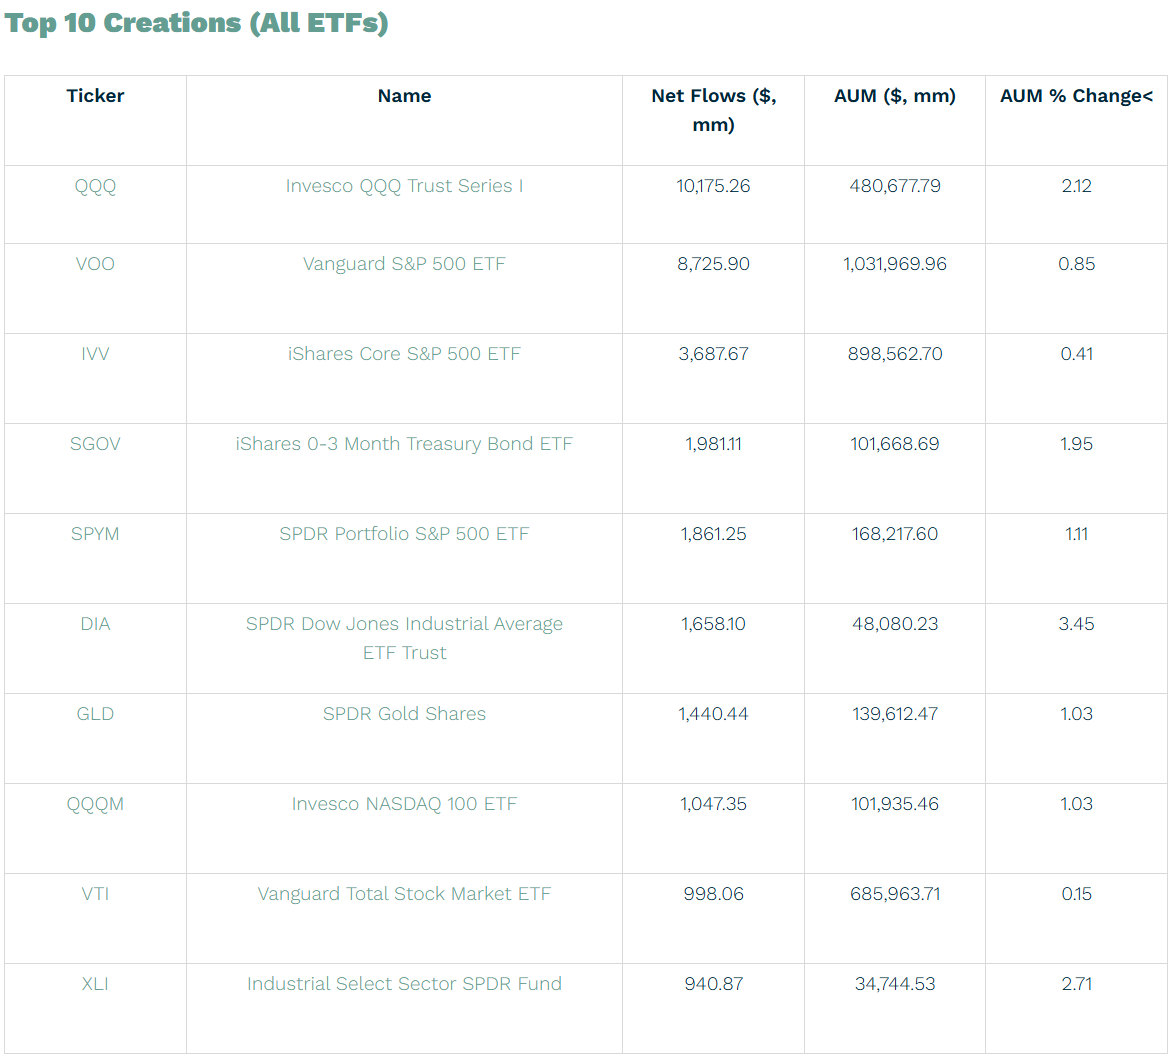This screenshot has height=1059, width=1170.
Task: Open the VOO ticker link
Action: click(x=95, y=264)
